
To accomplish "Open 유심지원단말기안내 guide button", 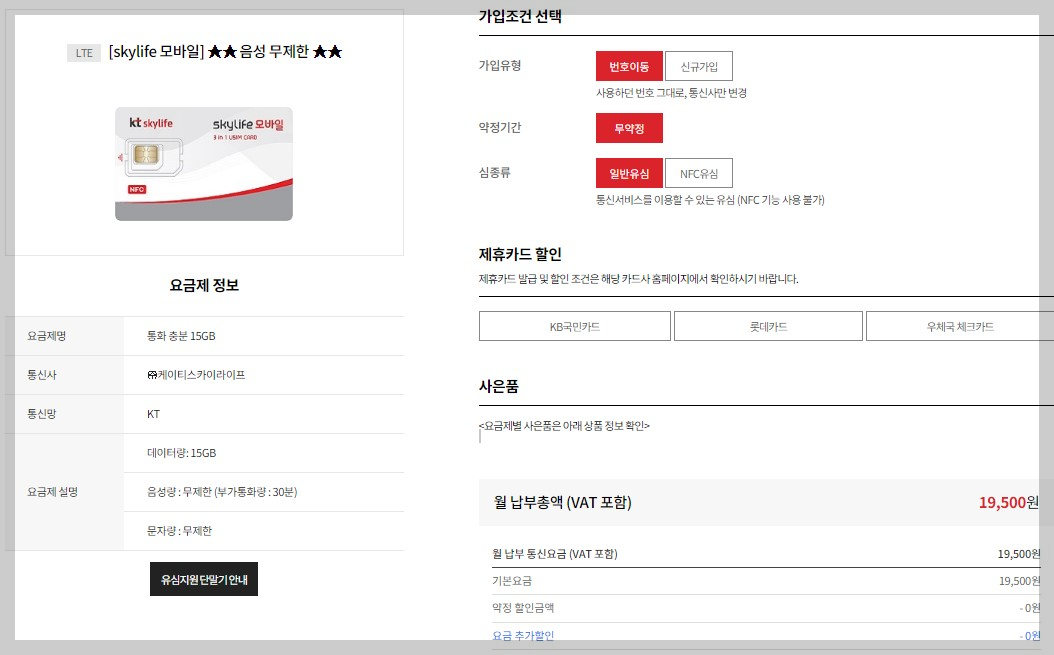I will [x=204, y=579].
